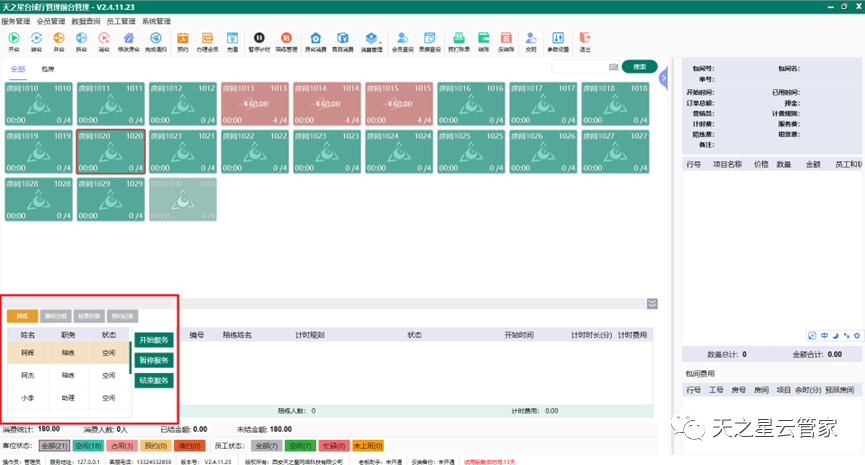The height and width of the screenshot is (465, 865).
Task: Expand the 消费管理 toolbar dropdown
Action: (x=371, y=41)
